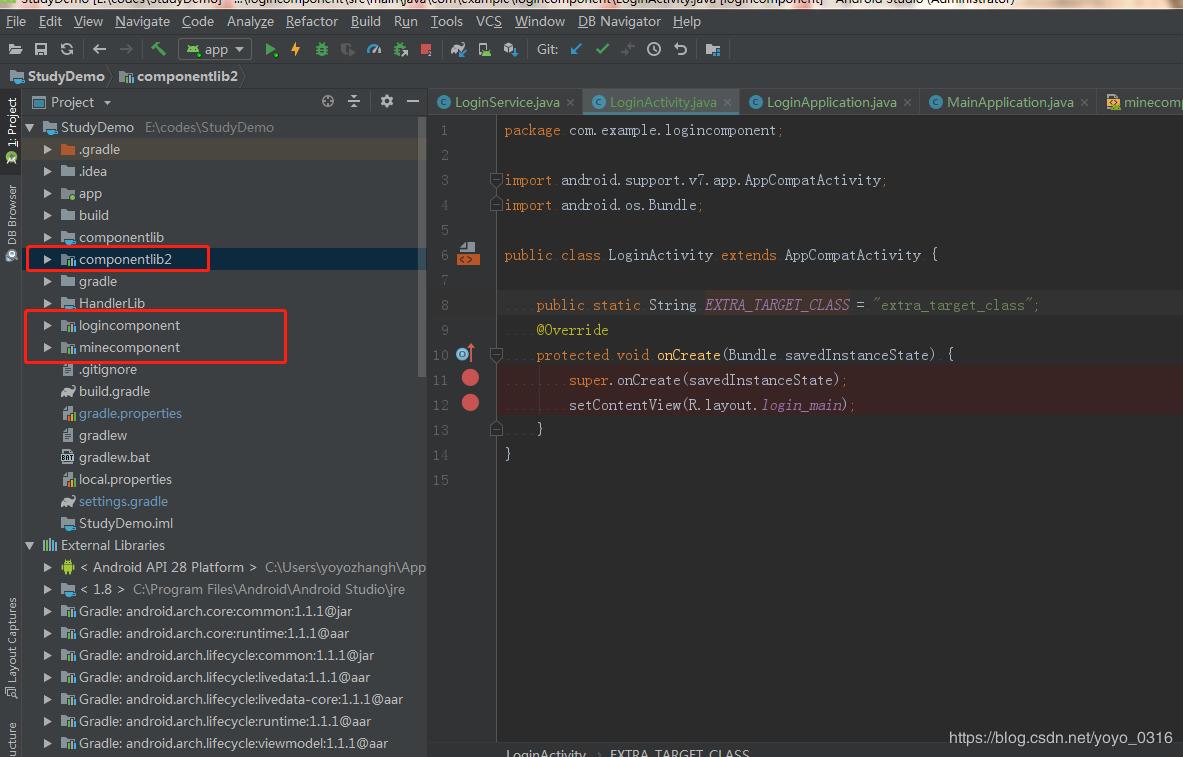Apply changes with the lightning bolt icon
Image resolution: width=1183 pixels, height=757 pixels.
click(296, 50)
